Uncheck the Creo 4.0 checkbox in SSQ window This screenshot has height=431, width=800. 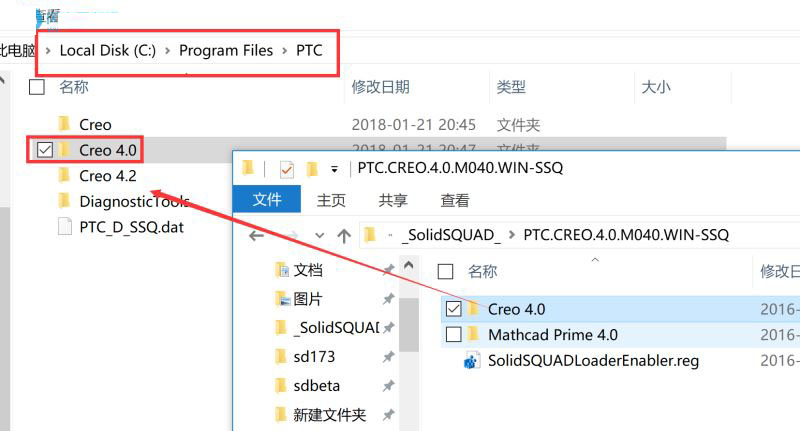pyautogui.click(x=453, y=309)
